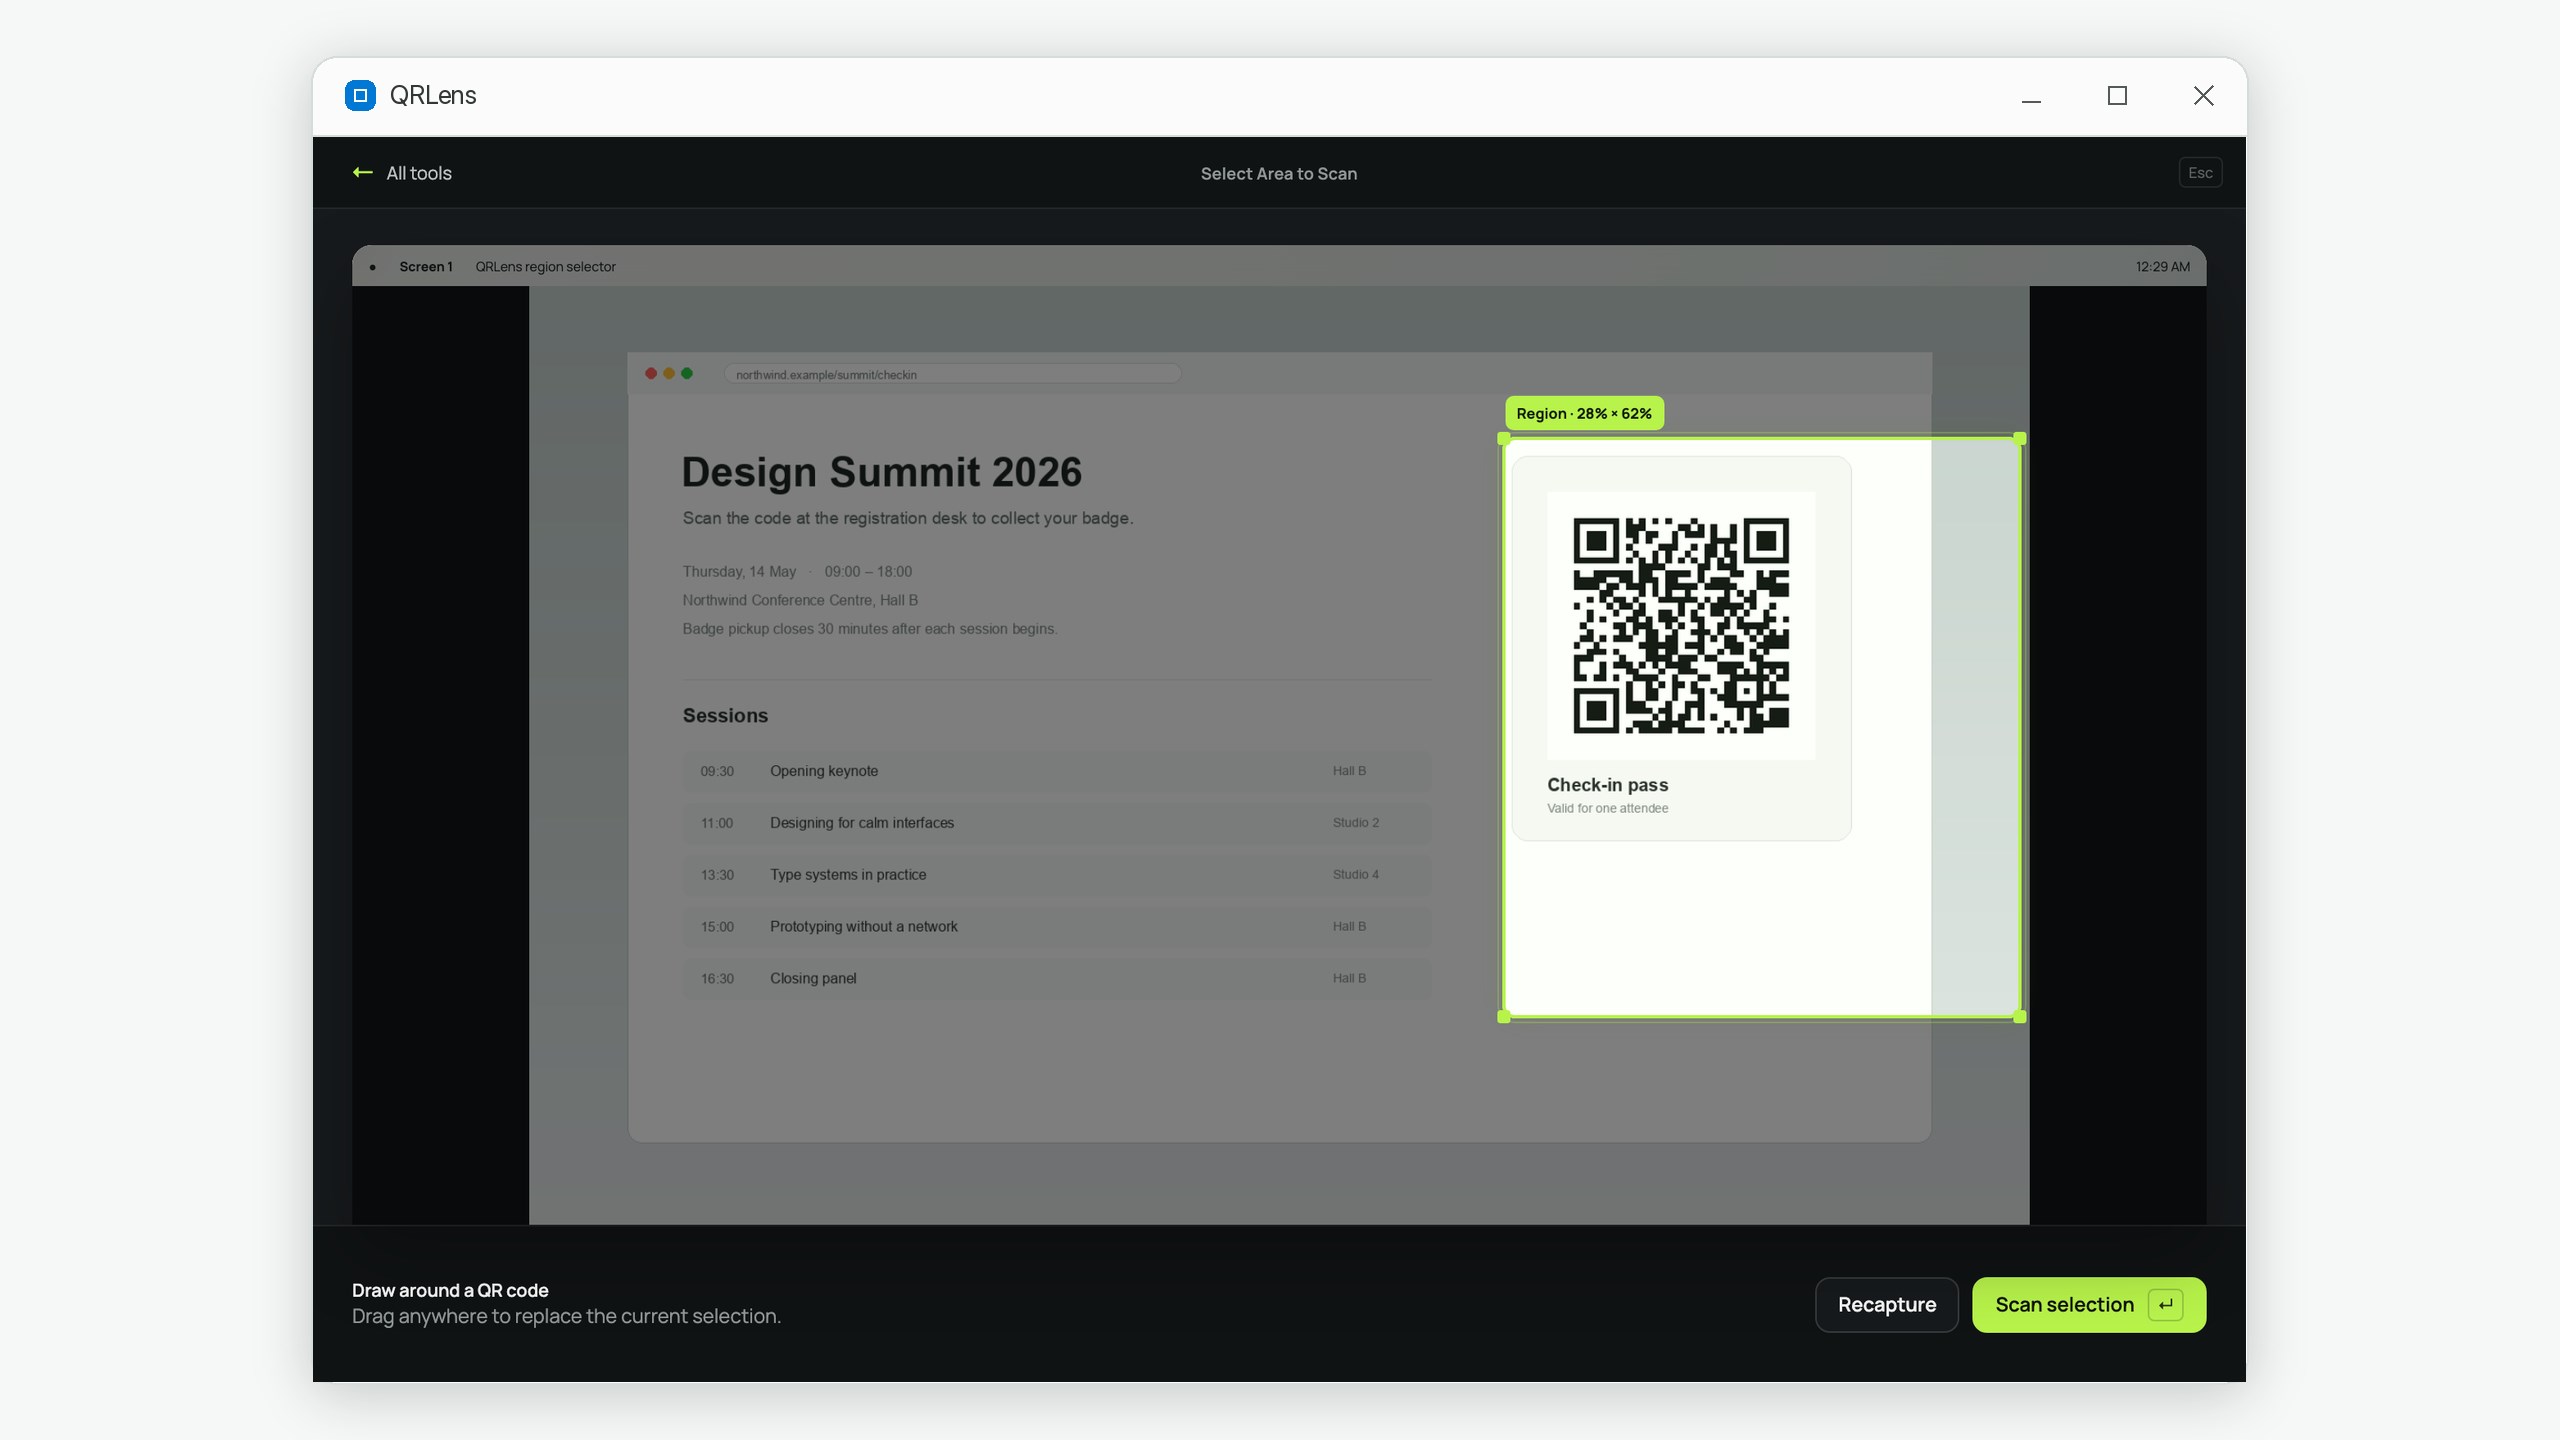The width and height of the screenshot is (2560, 1440).
Task: Click the Studio 4 room label
Action: click(1355, 875)
